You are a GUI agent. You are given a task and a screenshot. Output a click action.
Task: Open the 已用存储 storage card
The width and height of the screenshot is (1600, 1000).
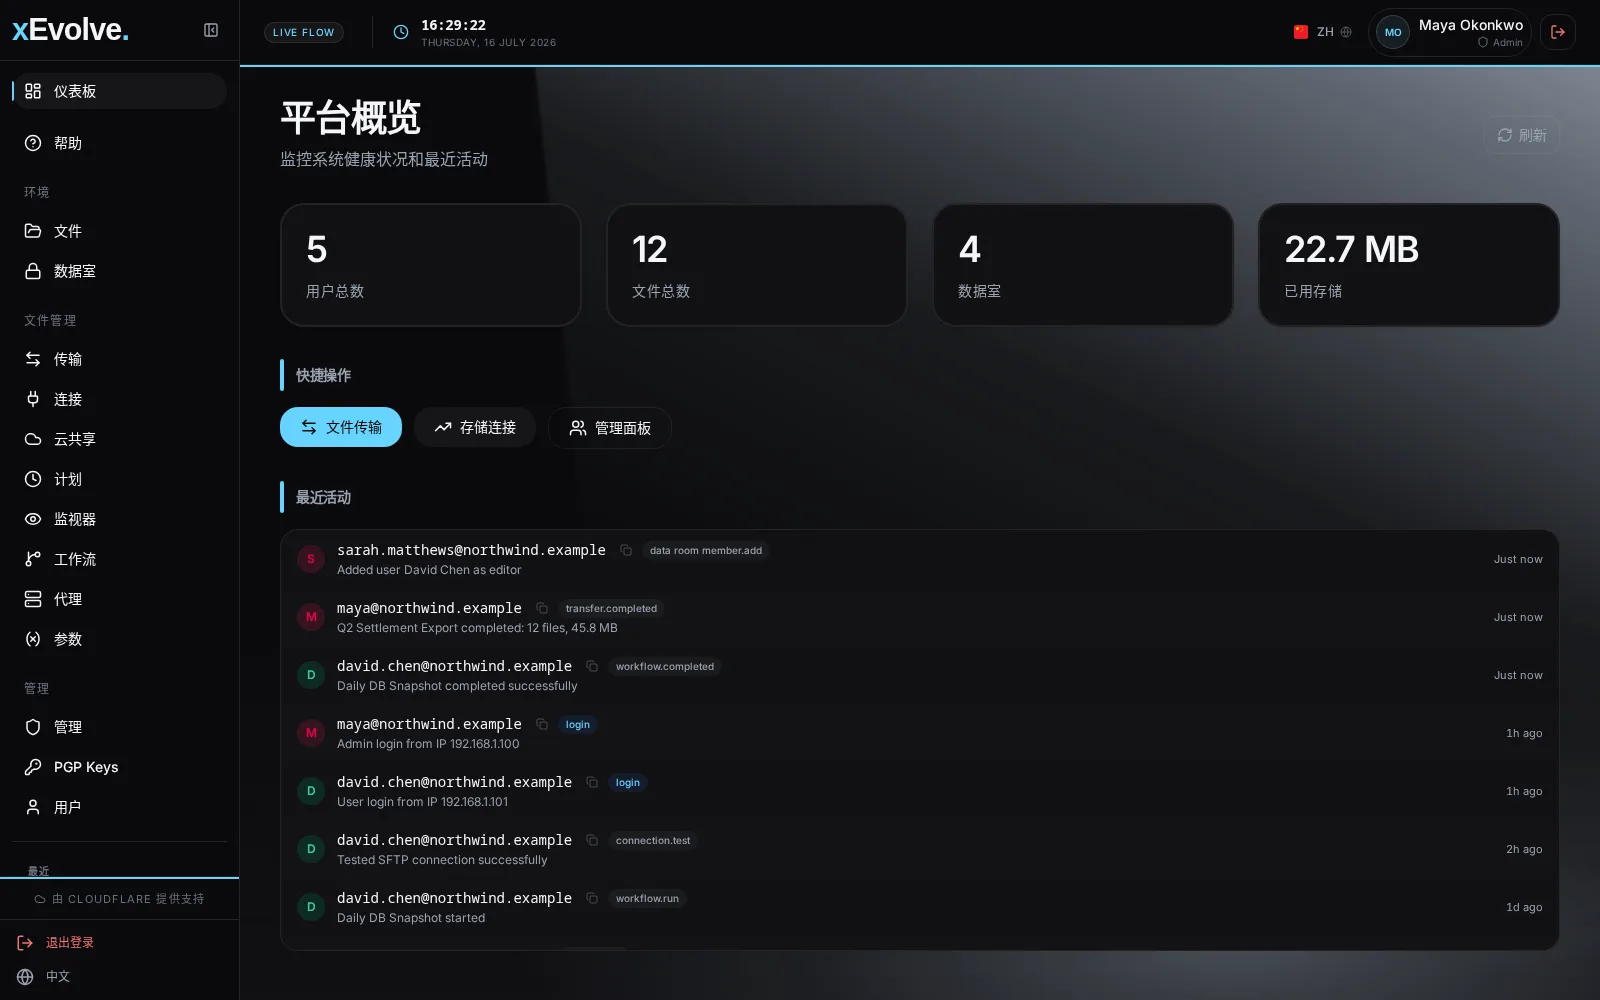coord(1409,265)
